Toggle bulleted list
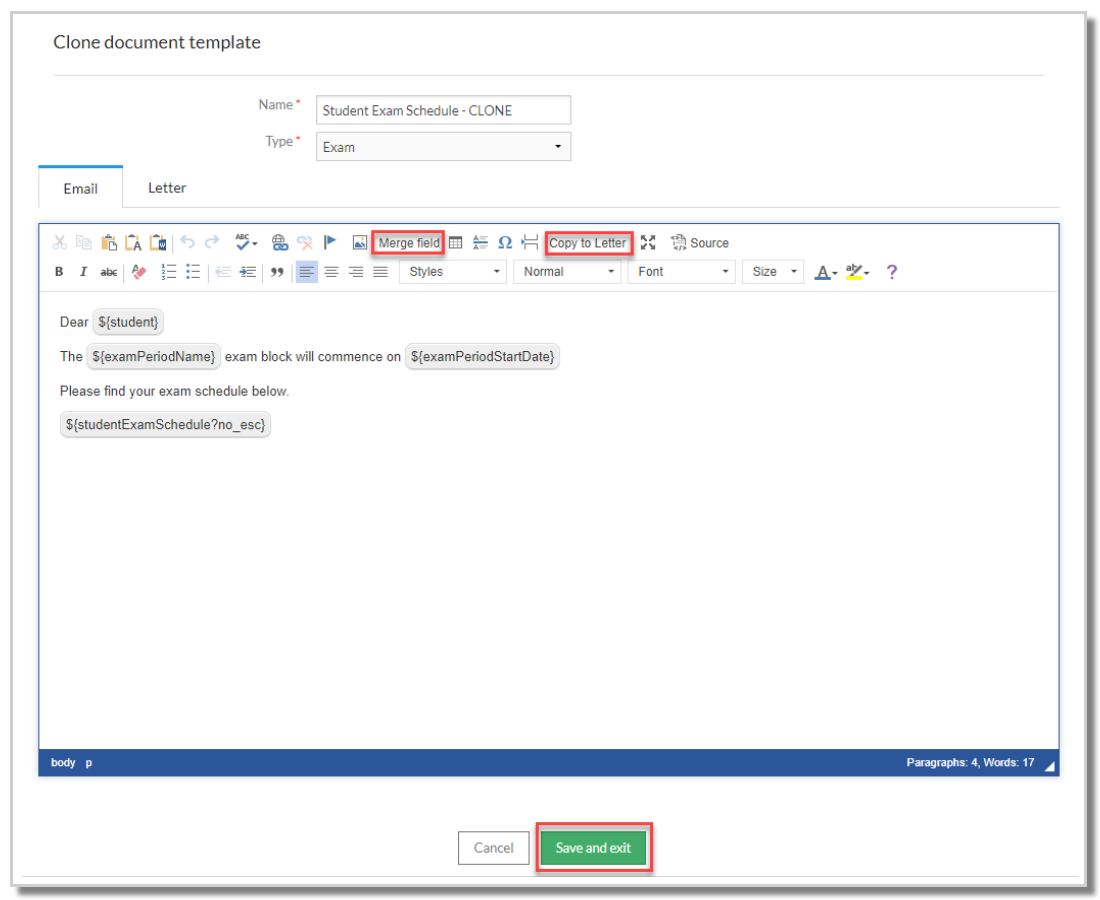Image resolution: width=1100 pixels, height=900 pixels. tap(193, 272)
